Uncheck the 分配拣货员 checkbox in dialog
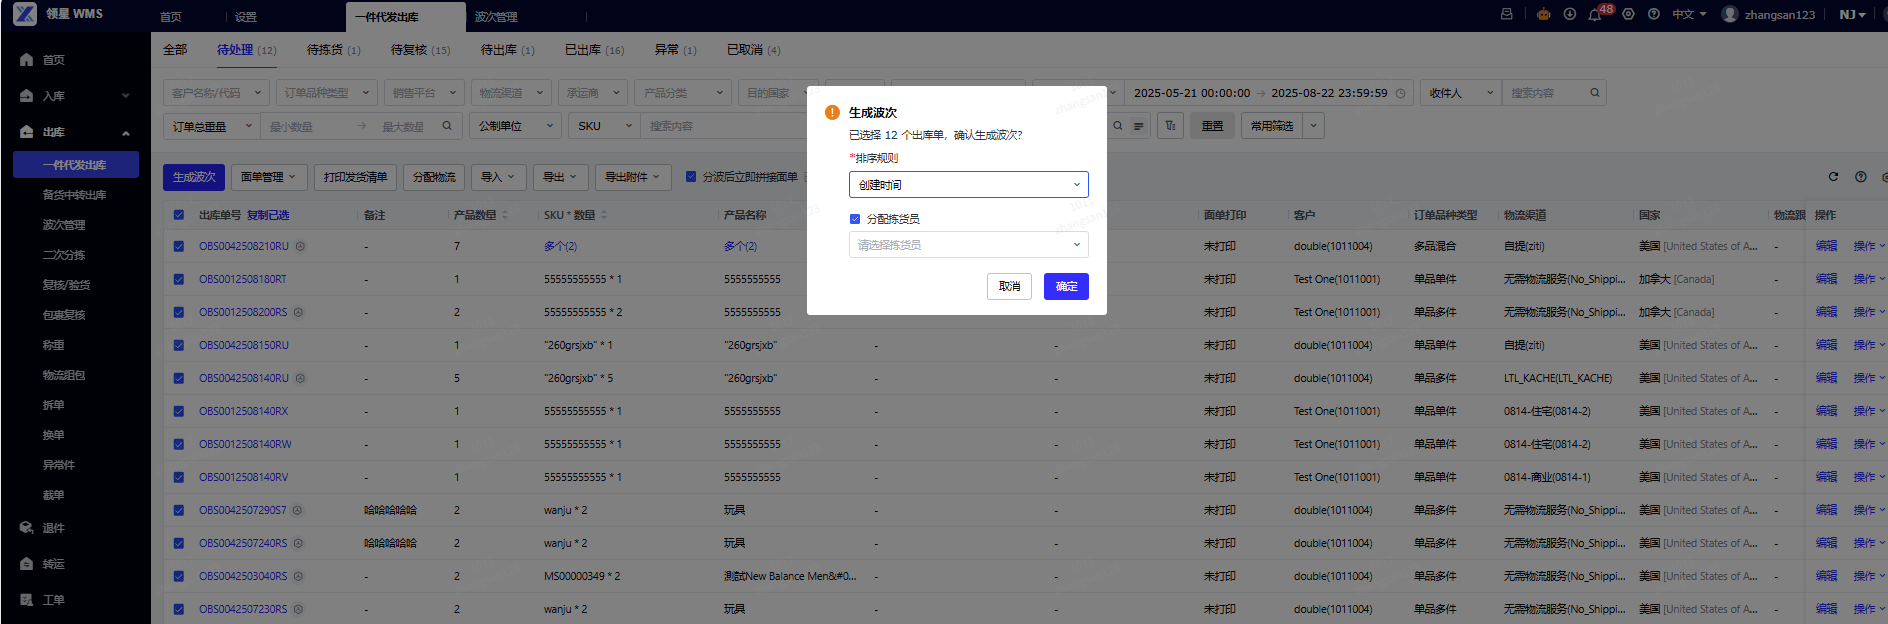 tap(855, 219)
